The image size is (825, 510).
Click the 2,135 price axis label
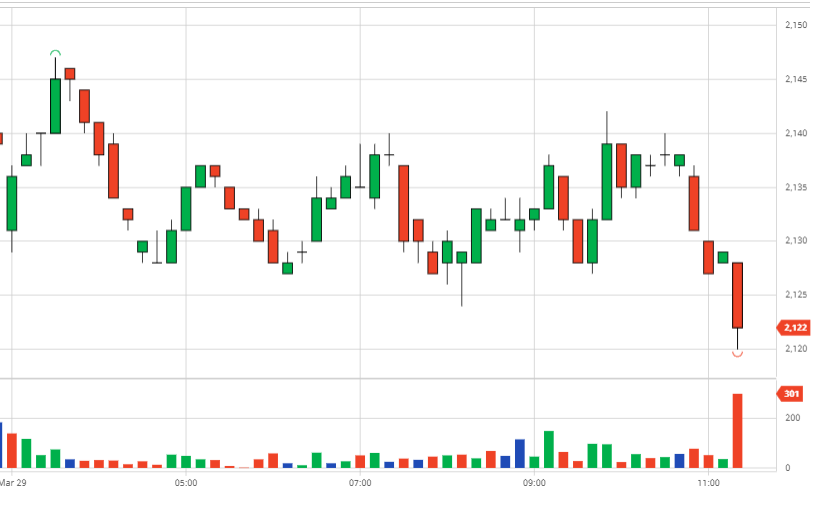(x=796, y=187)
